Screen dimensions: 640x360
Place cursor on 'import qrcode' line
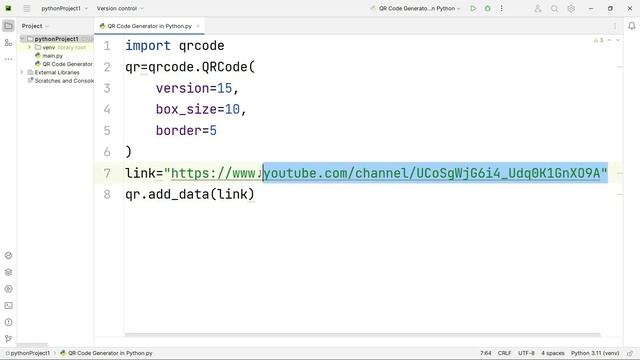coord(175,46)
